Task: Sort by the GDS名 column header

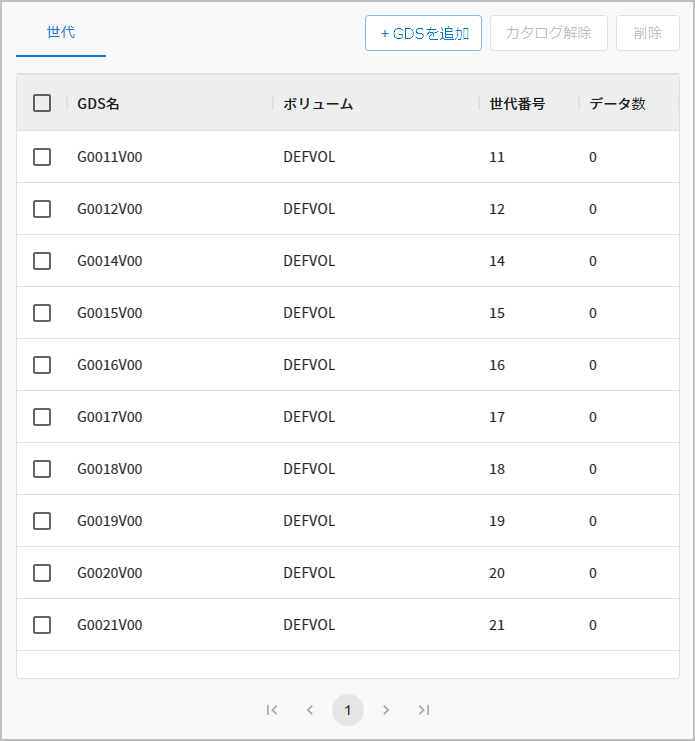Action: (x=99, y=104)
